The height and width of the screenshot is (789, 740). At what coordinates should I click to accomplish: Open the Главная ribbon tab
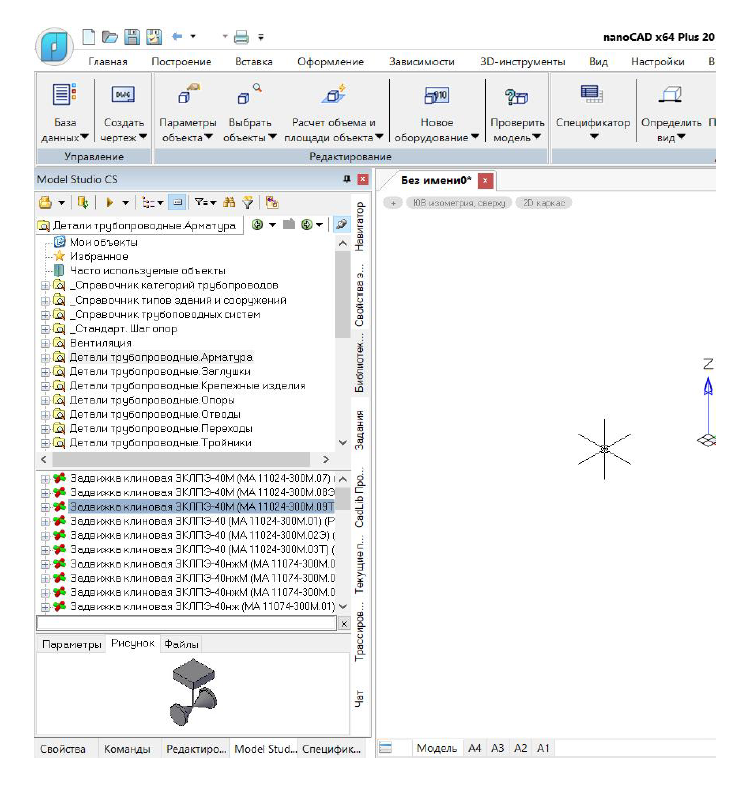point(108,61)
